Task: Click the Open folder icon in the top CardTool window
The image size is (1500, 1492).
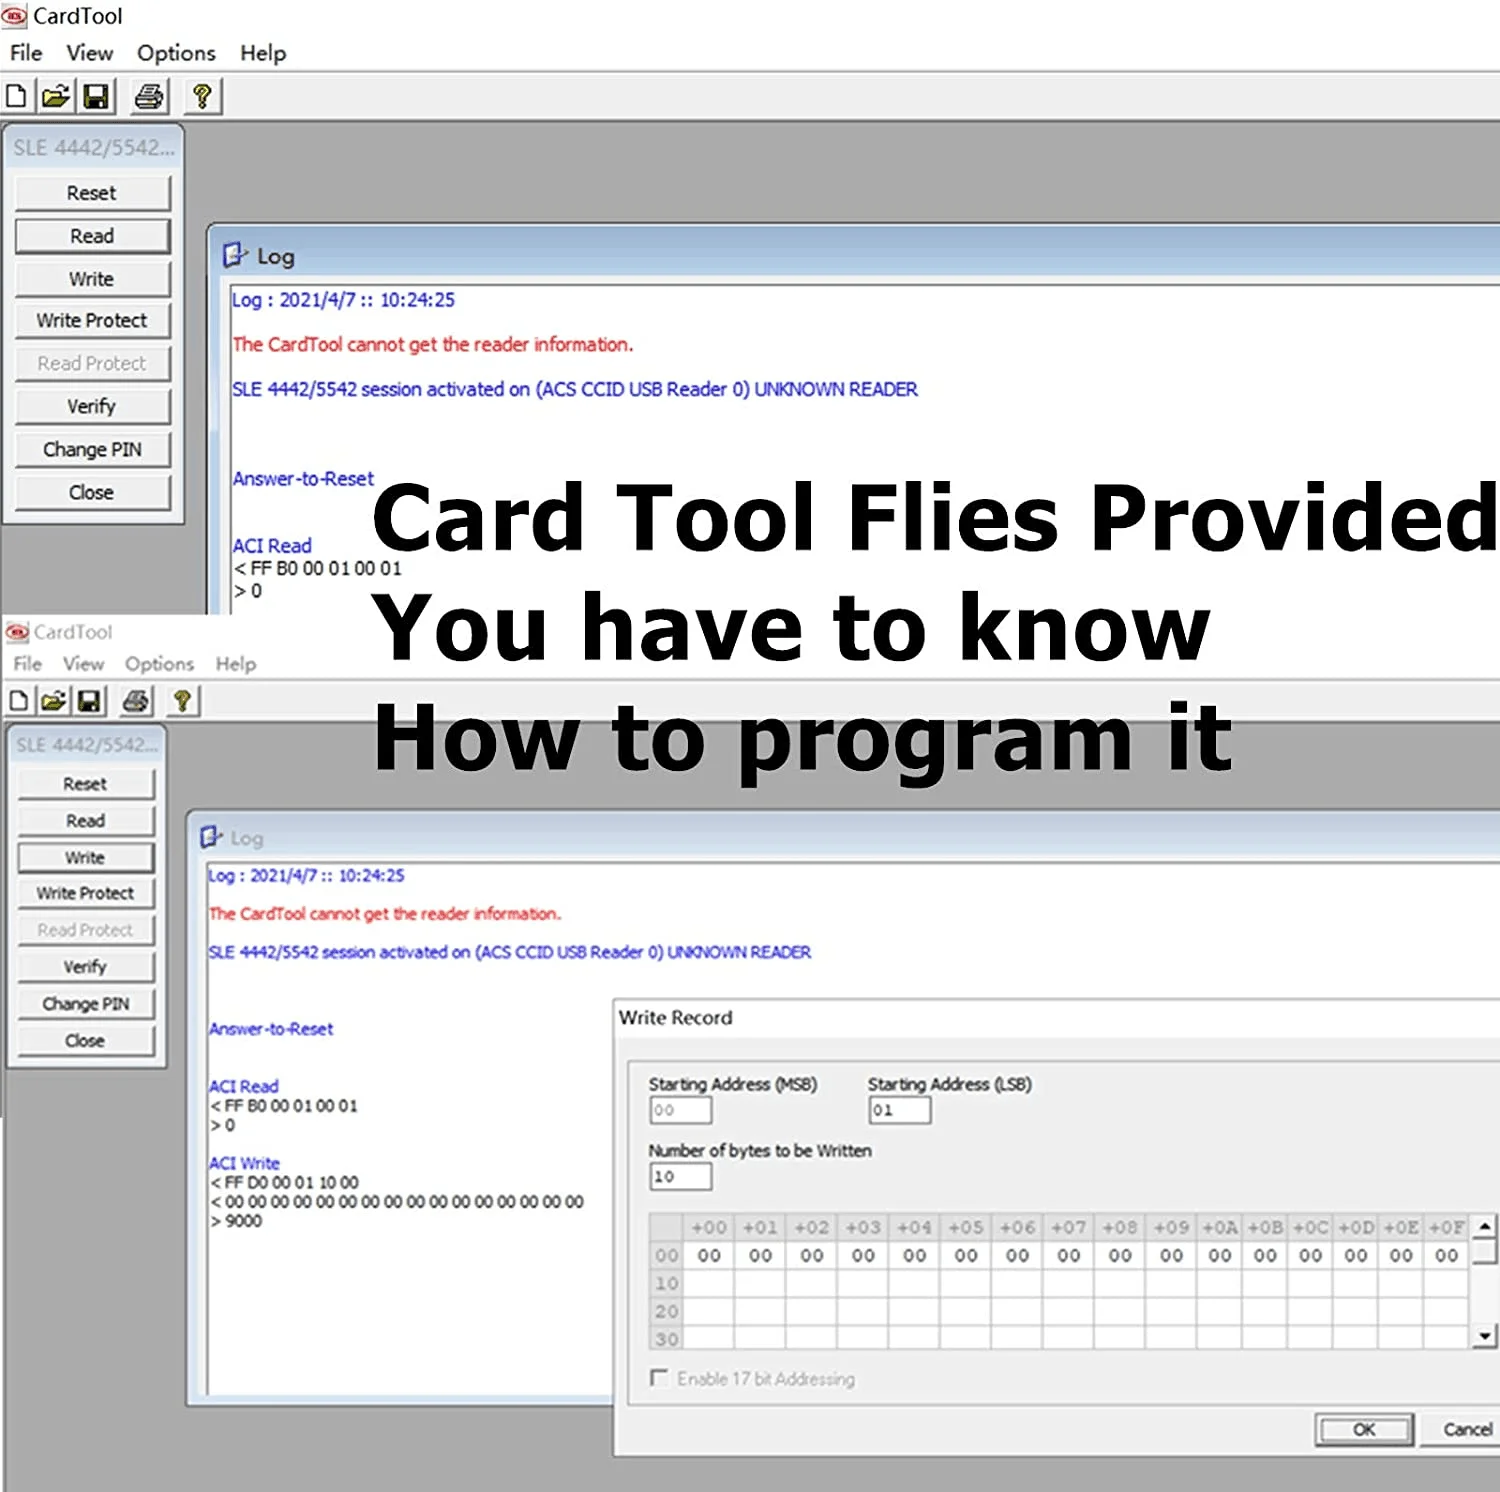Action: (56, 96)
